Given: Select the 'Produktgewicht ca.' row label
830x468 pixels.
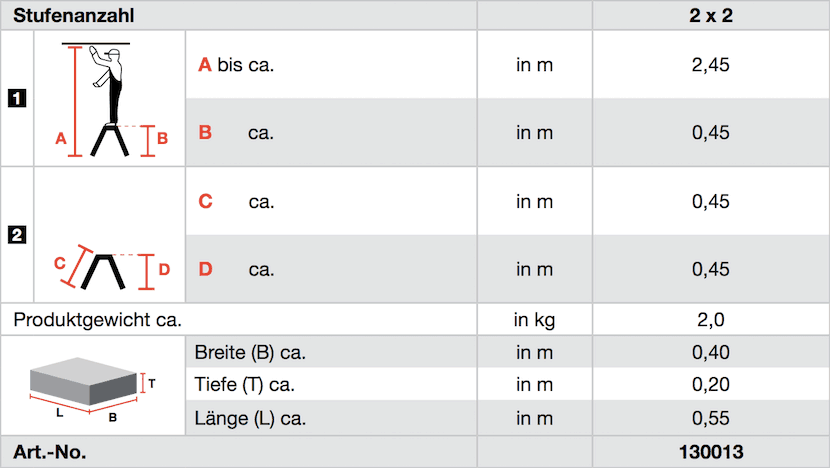Looking at the screenshot, I should pos(97,320).
